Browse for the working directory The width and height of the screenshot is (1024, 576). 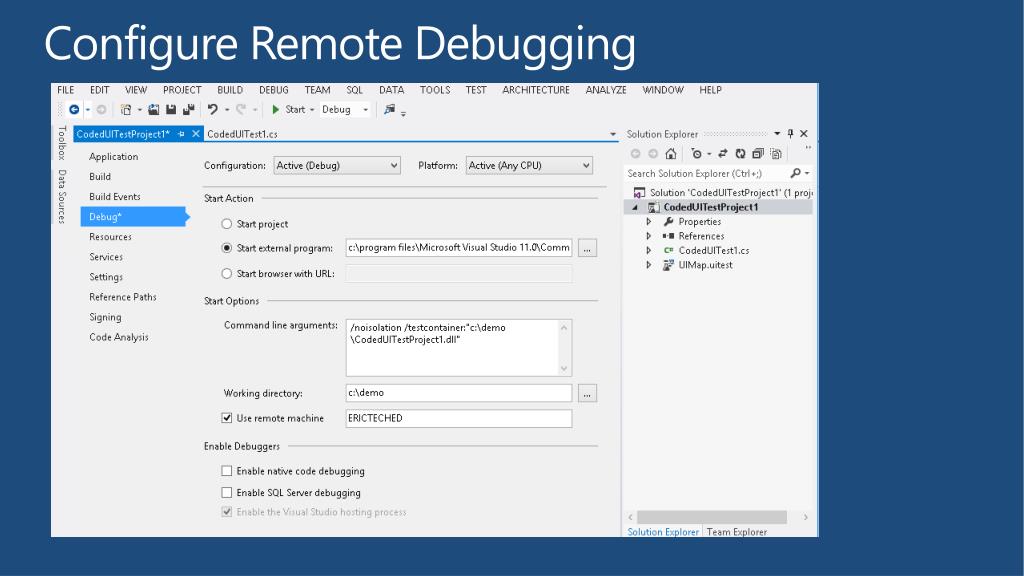pos(587,393)
